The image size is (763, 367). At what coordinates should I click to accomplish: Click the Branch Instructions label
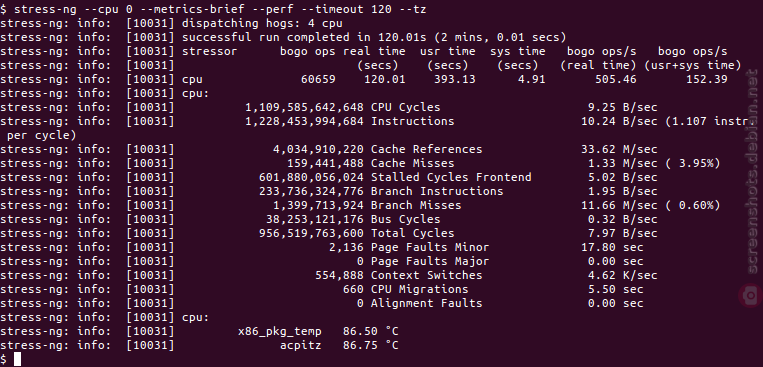437,191
